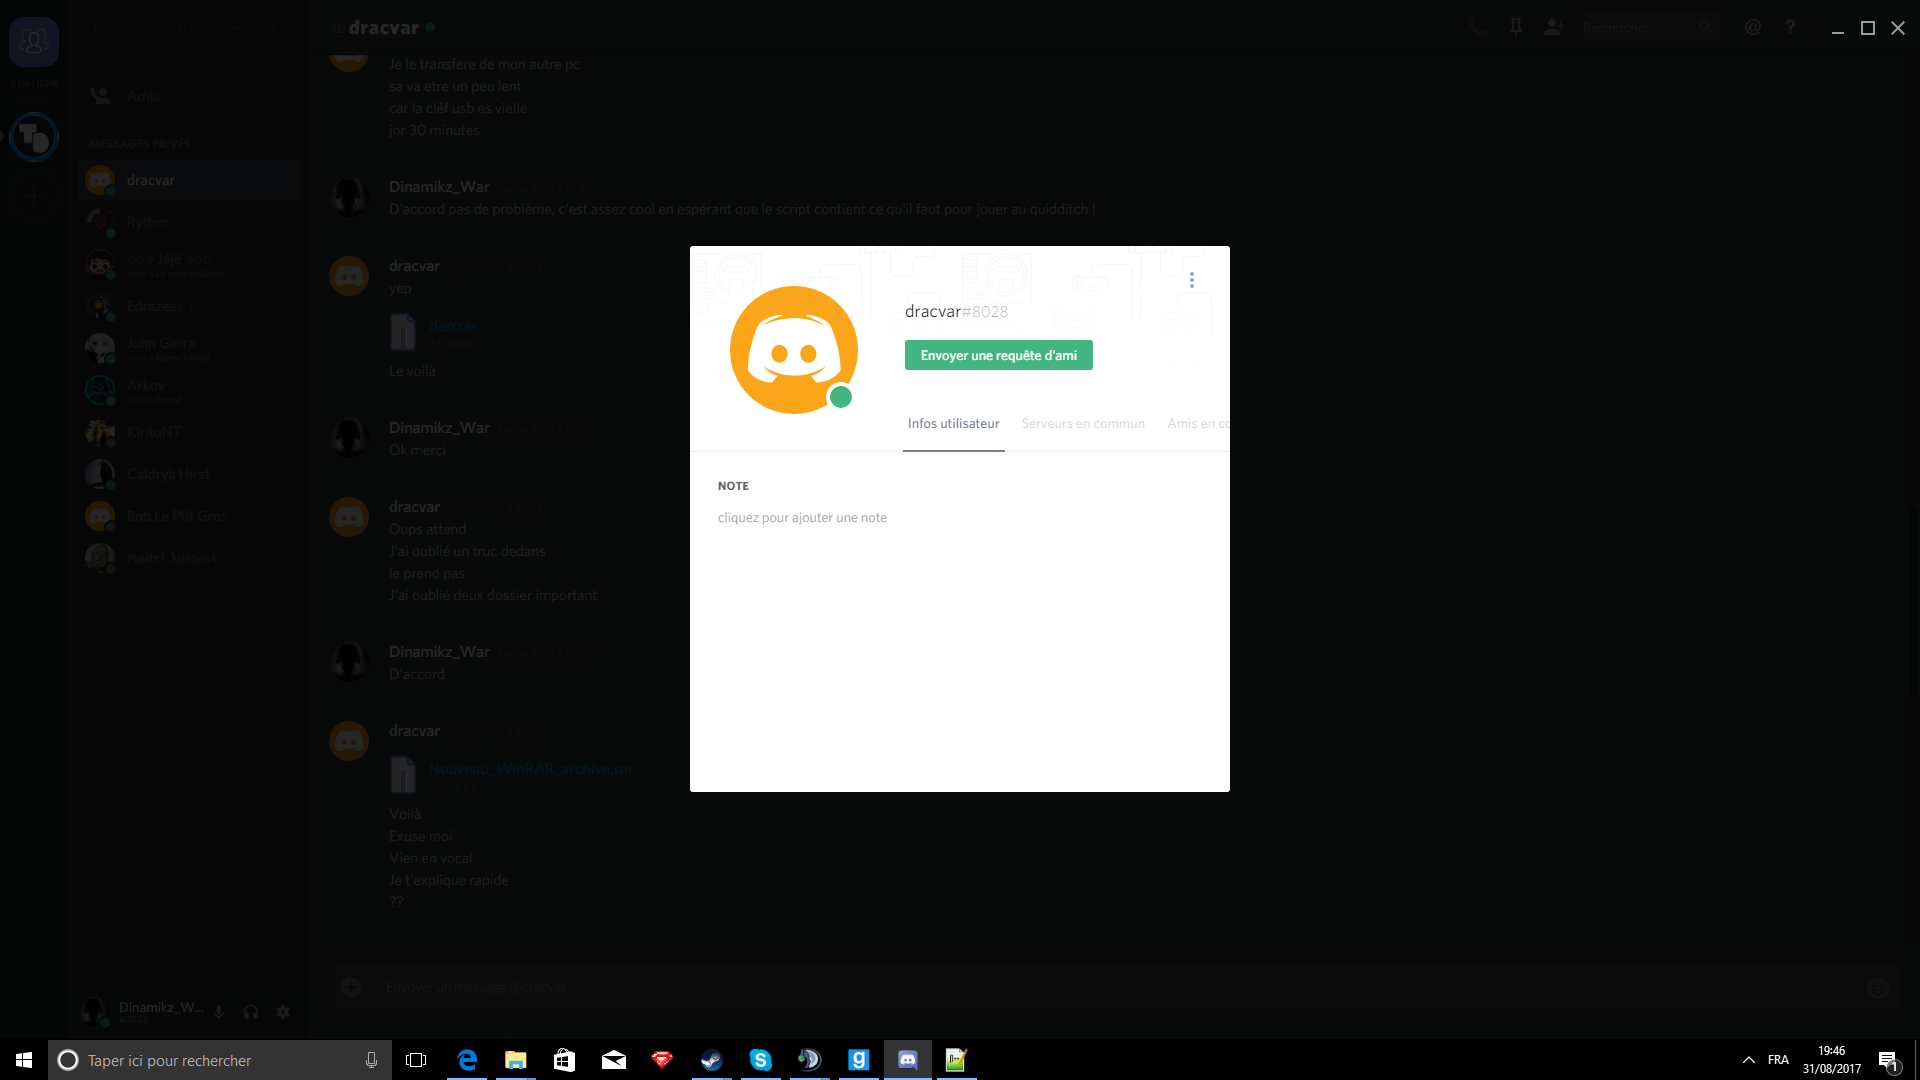Open Windows notification center icon

[1888, 1060]
